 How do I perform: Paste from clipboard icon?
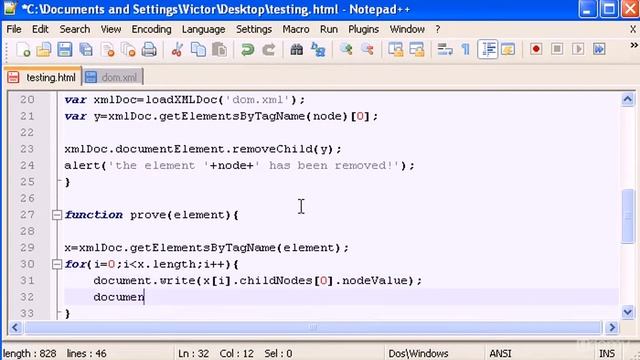[x=220, y=50]
